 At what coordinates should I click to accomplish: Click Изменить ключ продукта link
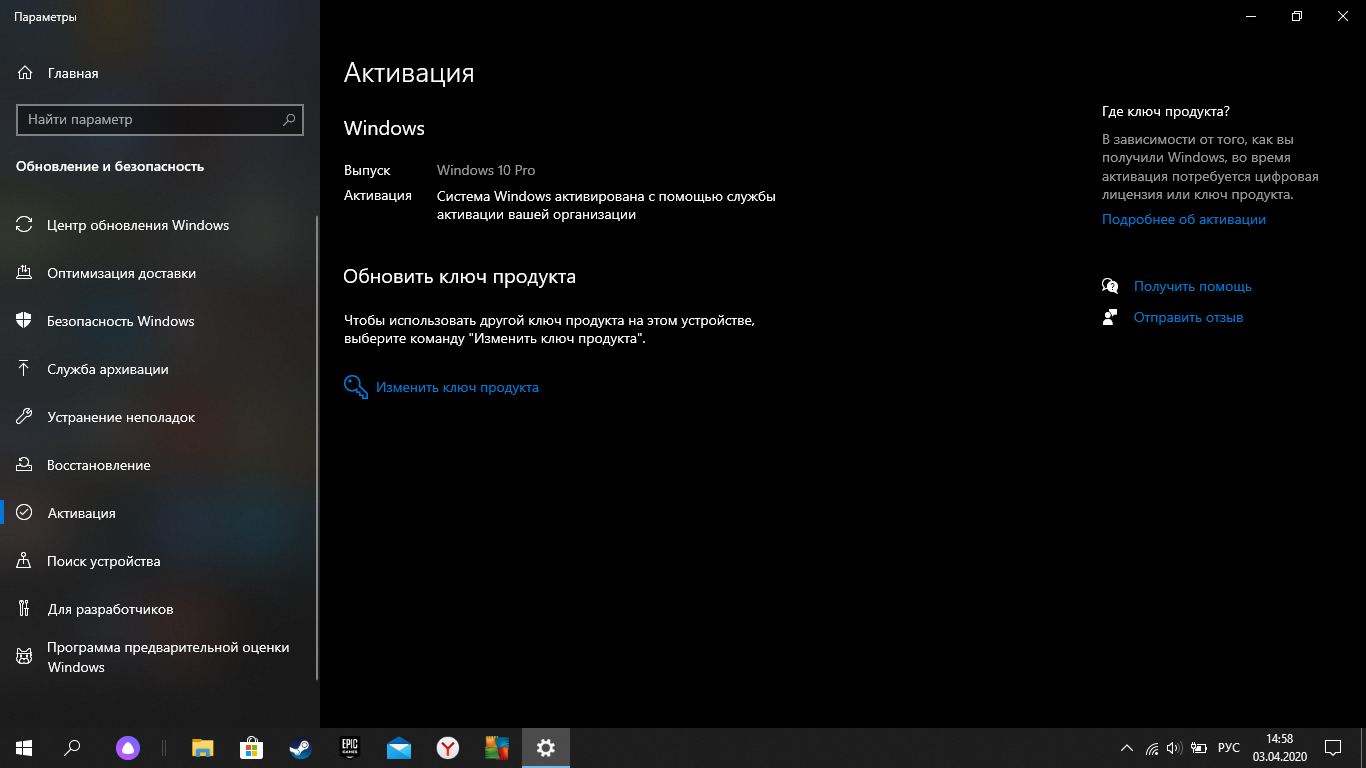click(457, 387)
